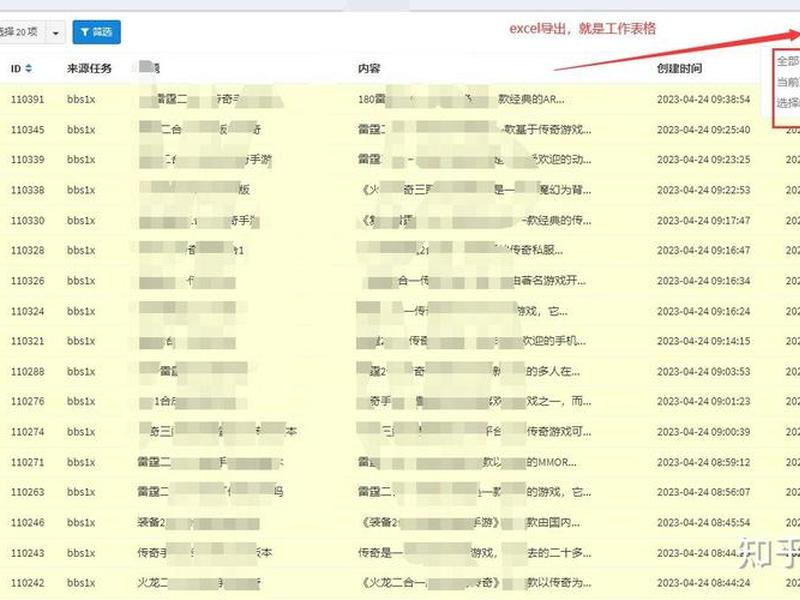This screenshot has width=800, height=600.
Task: Select row ID 110345
Action: point(28,130)
